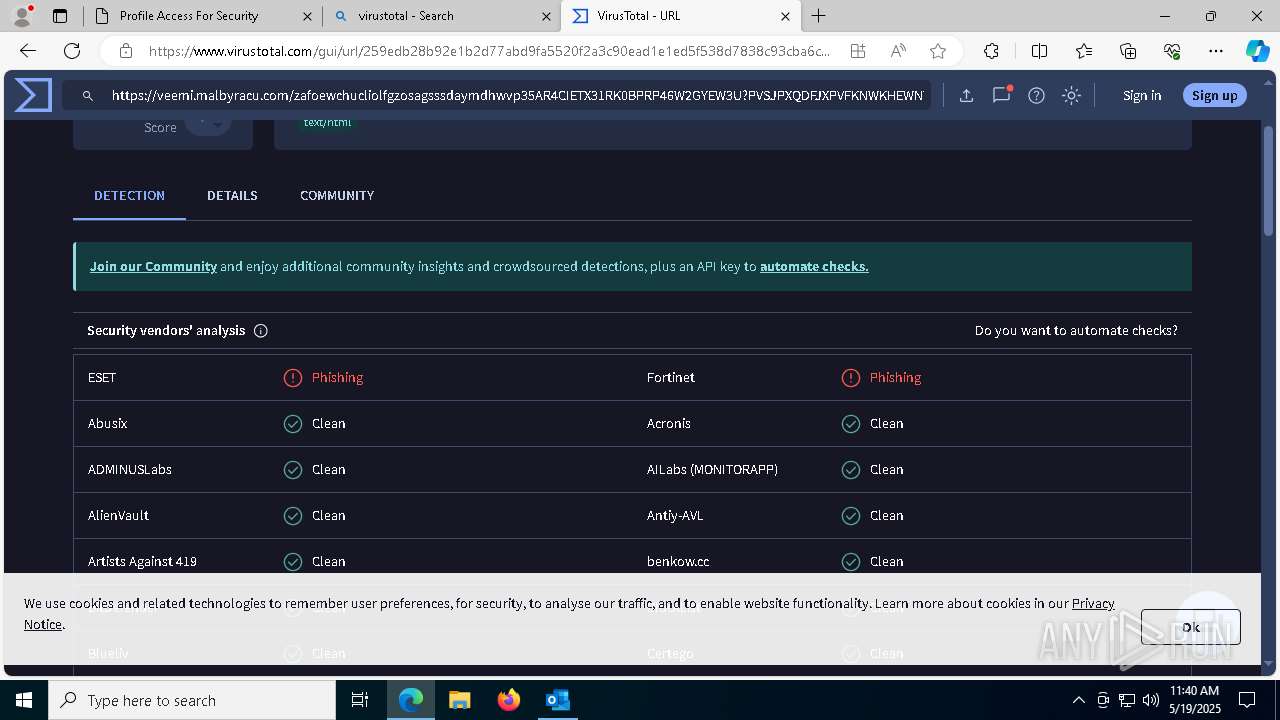Open Edge tab actions menu icon
The image size is (1280, 720).
60,16
